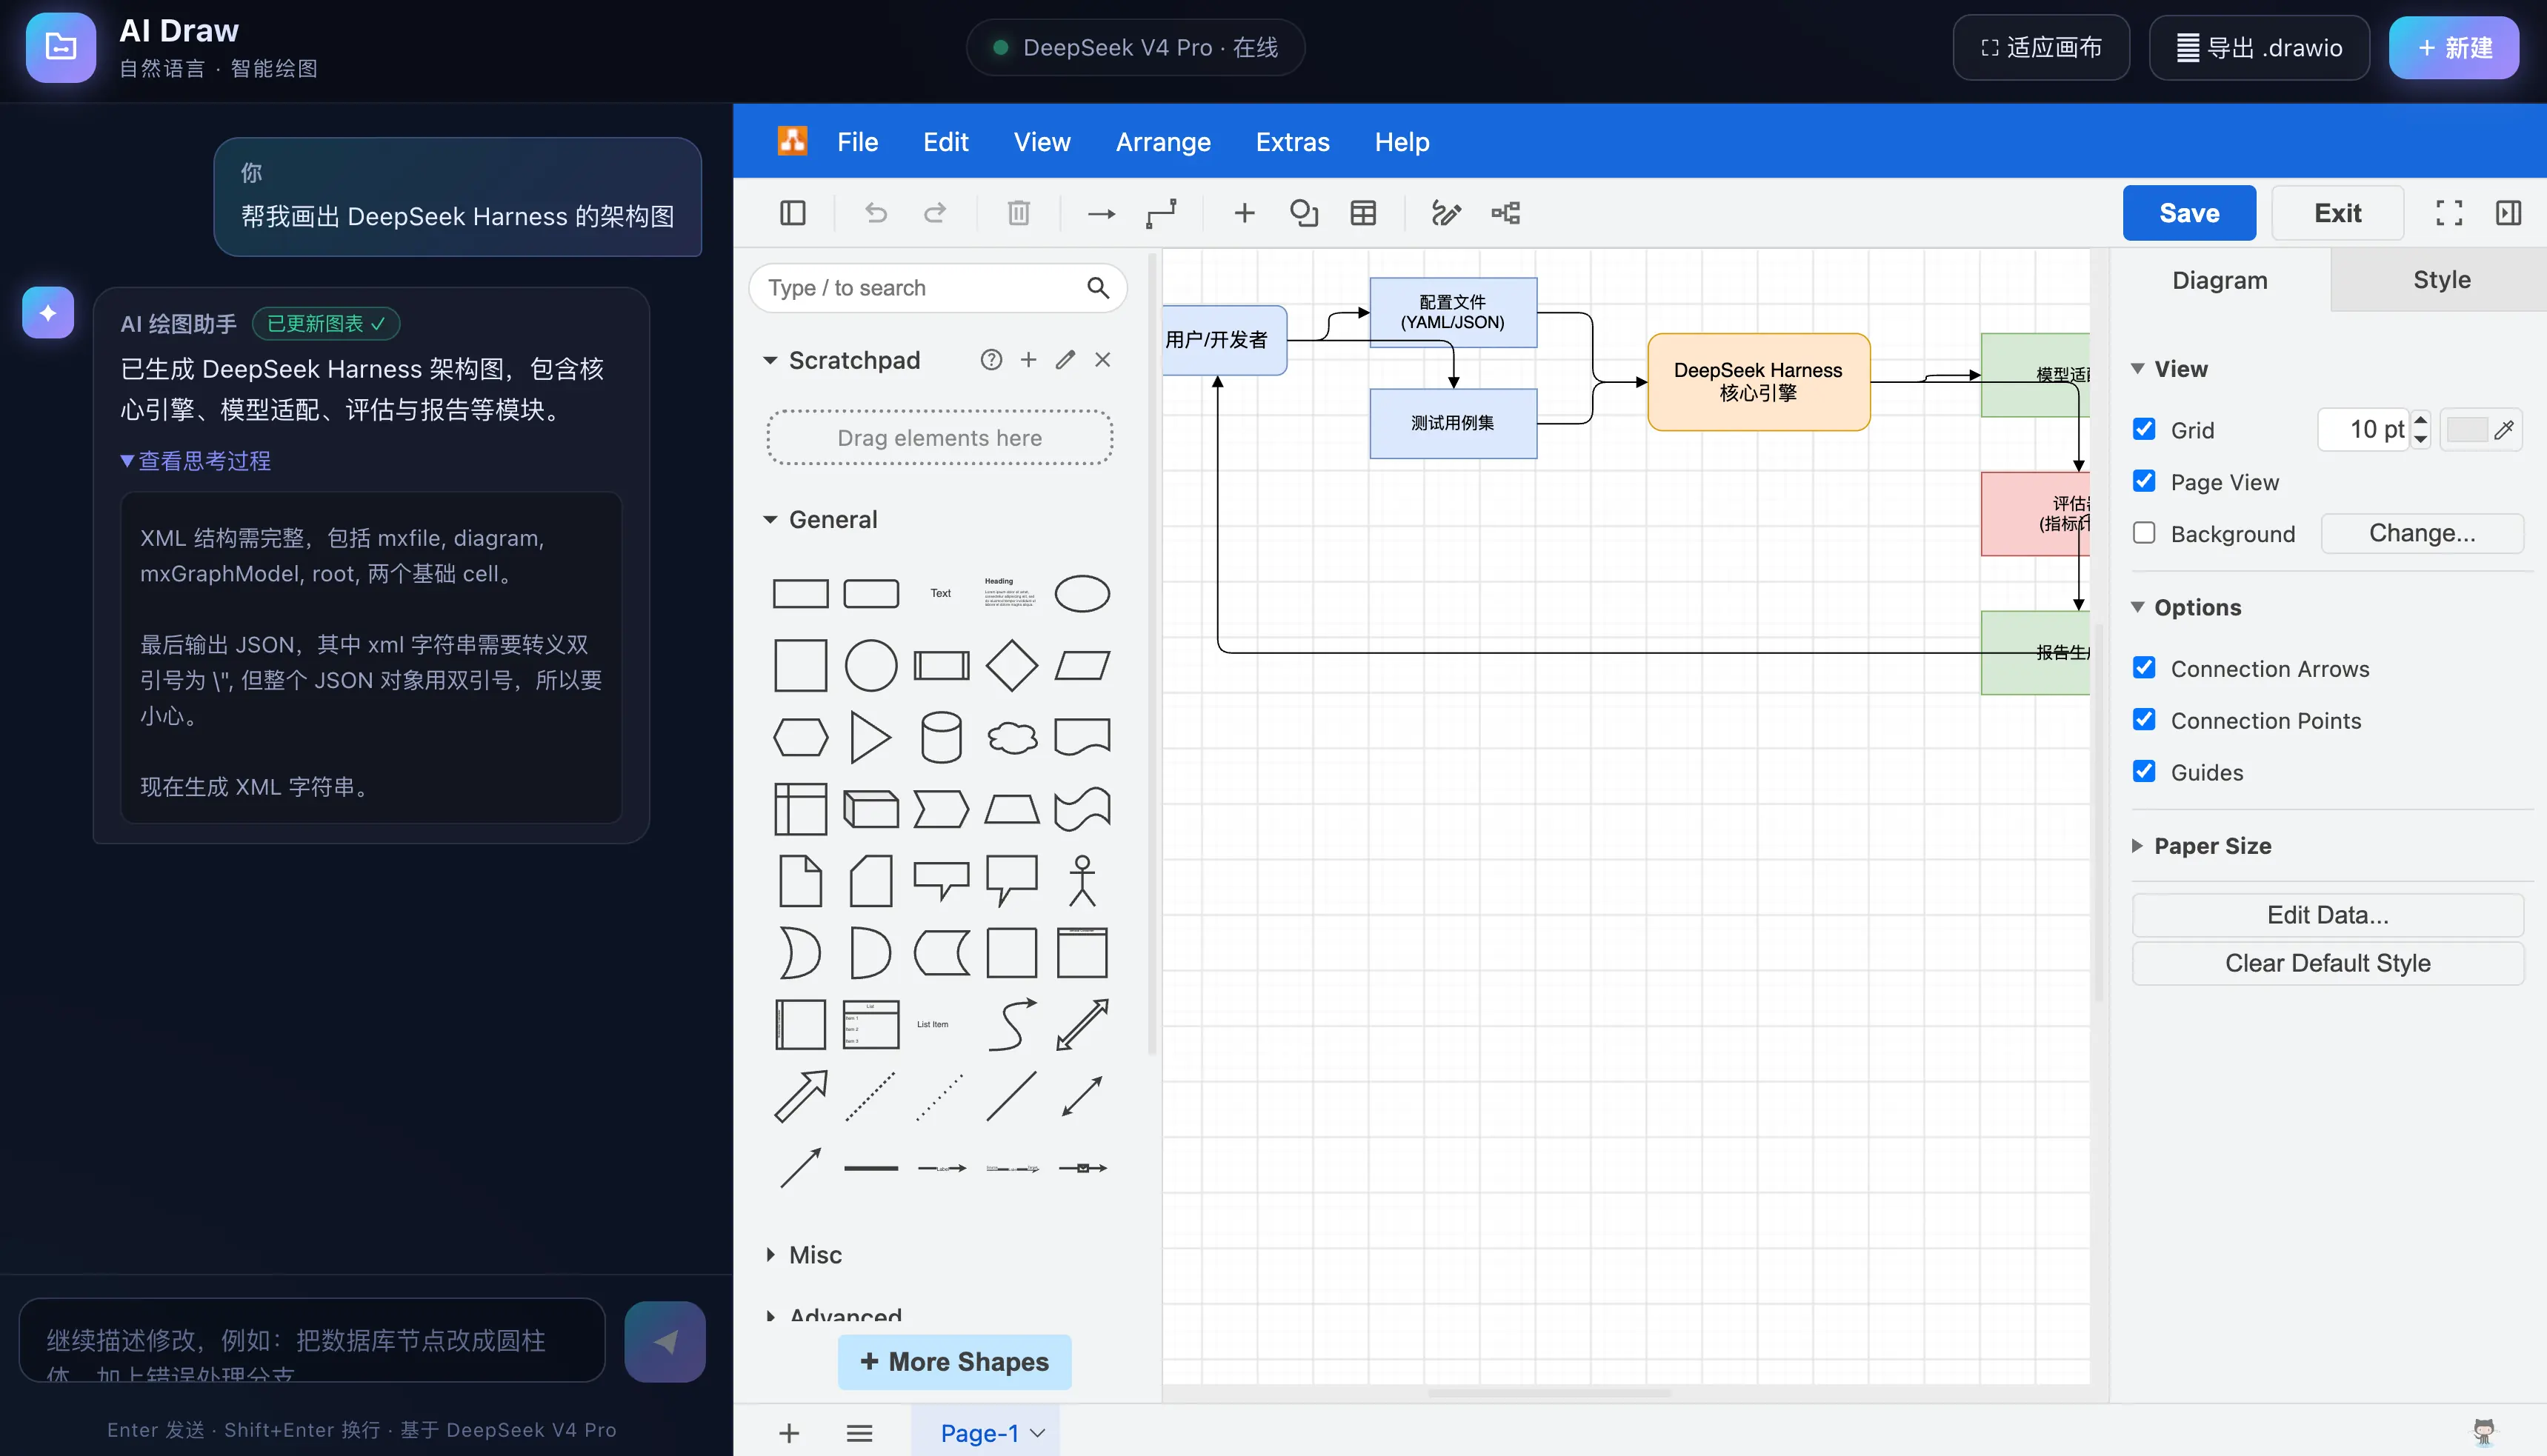This screenshot has height=1456, width=2547.
Task: Click the 新建 button
Action: click(2453, 47)
